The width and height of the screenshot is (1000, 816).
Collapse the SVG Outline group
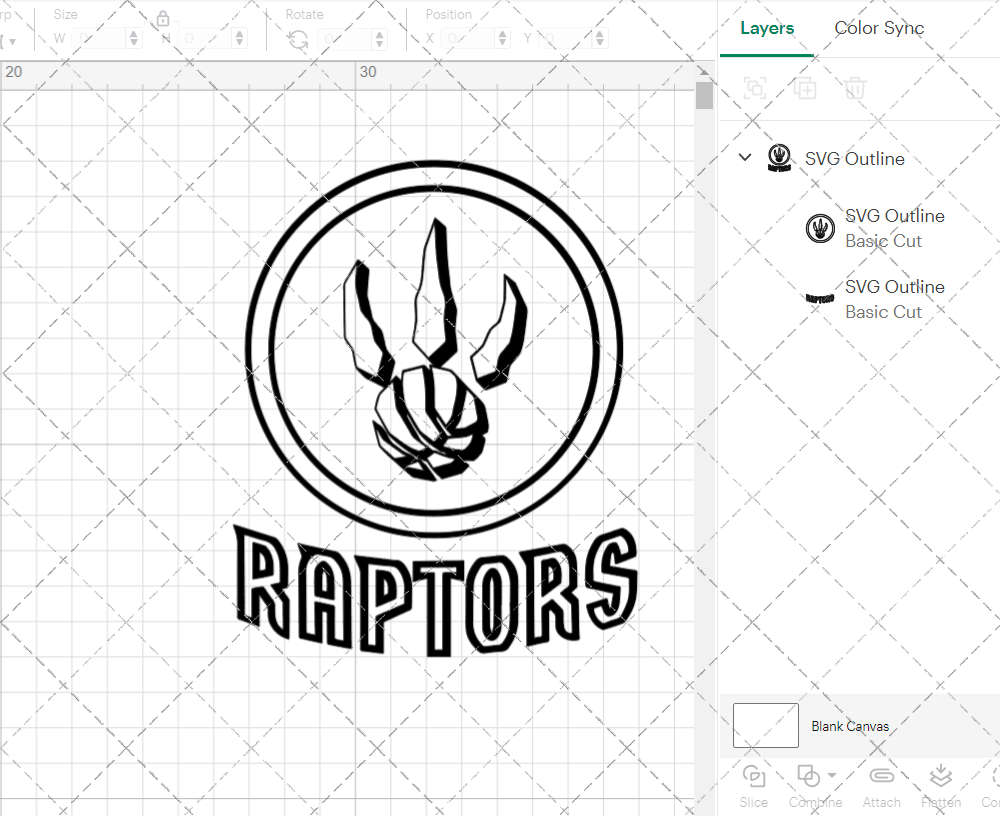pos(744,158)
